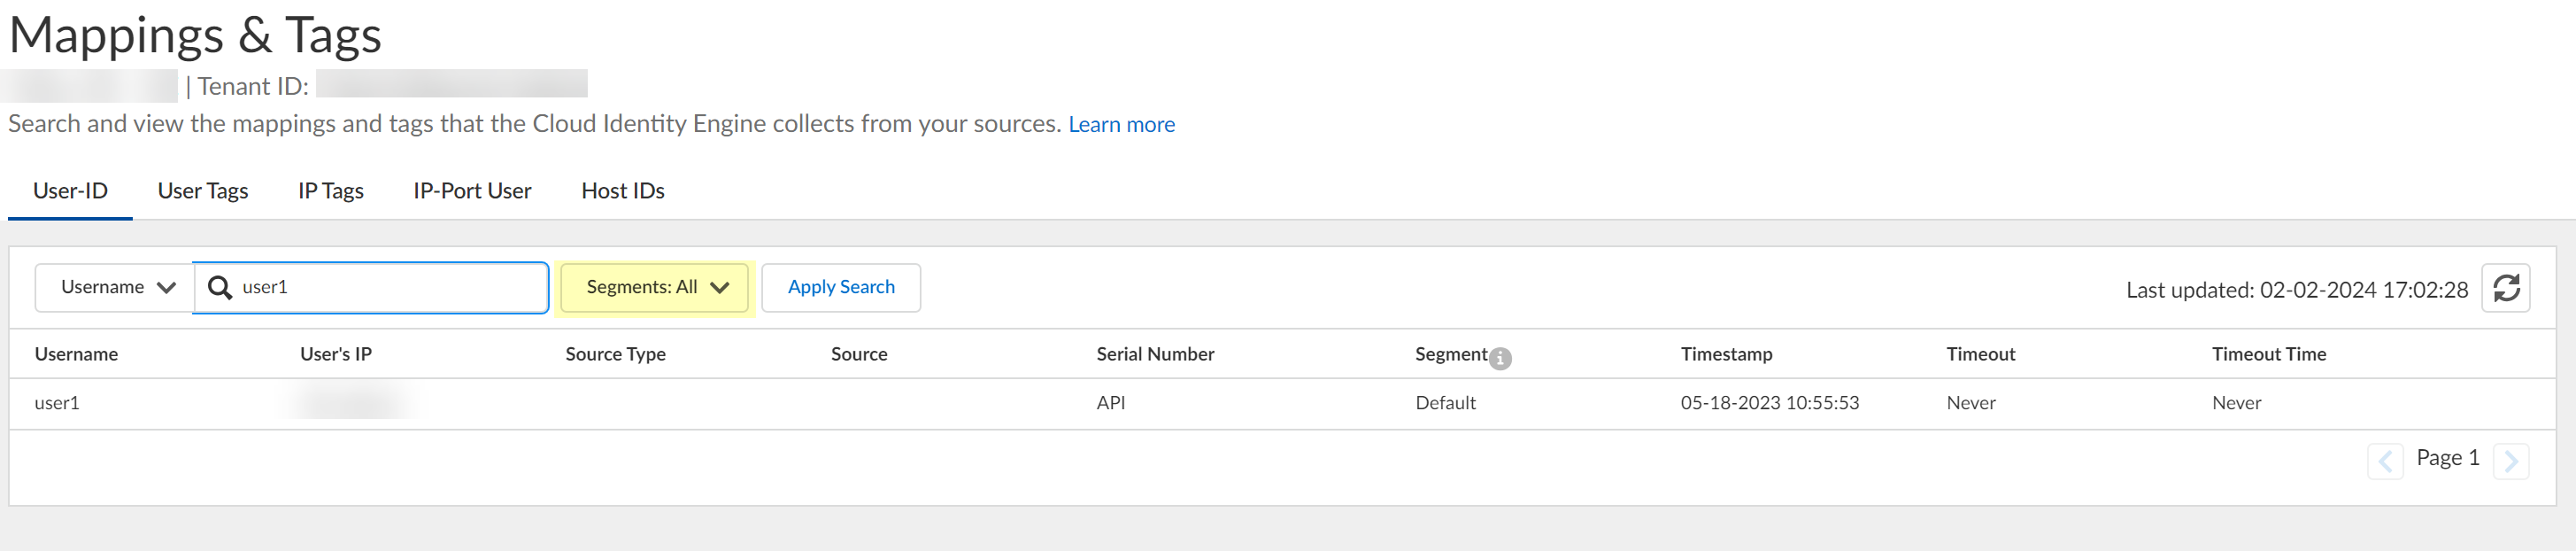Image resolution: width=2576 pixels, height=551 pixels.
Task: Expand the Segments: All dropdown
Action: (x=655, y=288)
